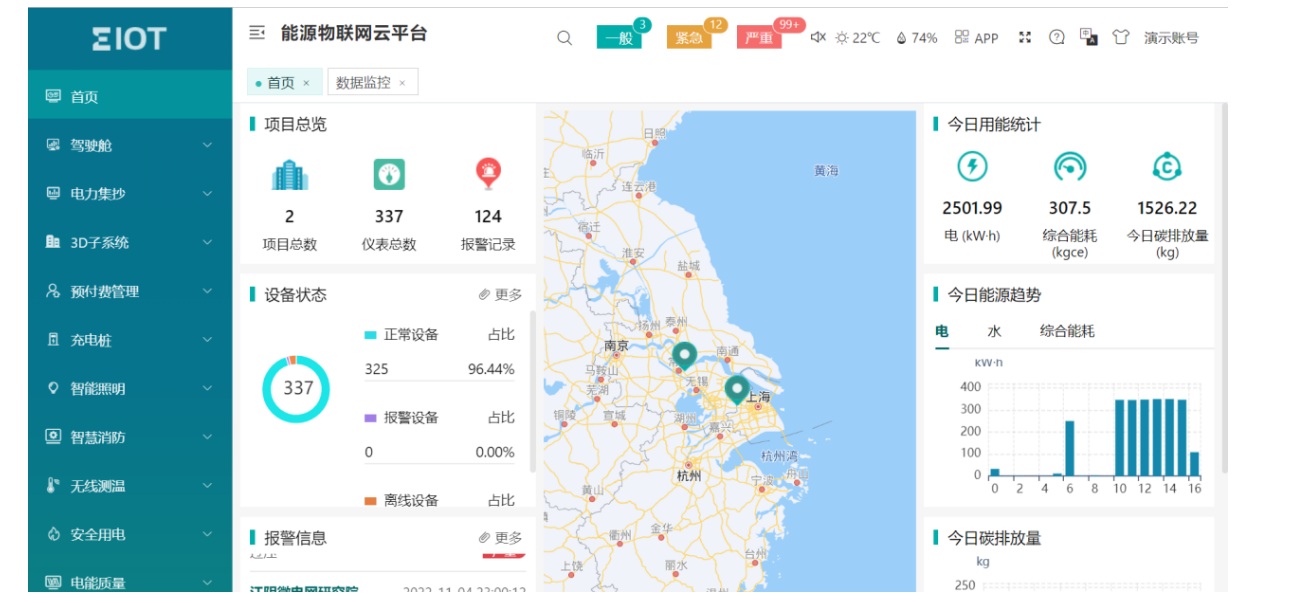Click the humidity droplet icon
Viewport: 1296px width, 603px height.
point(901,38)
